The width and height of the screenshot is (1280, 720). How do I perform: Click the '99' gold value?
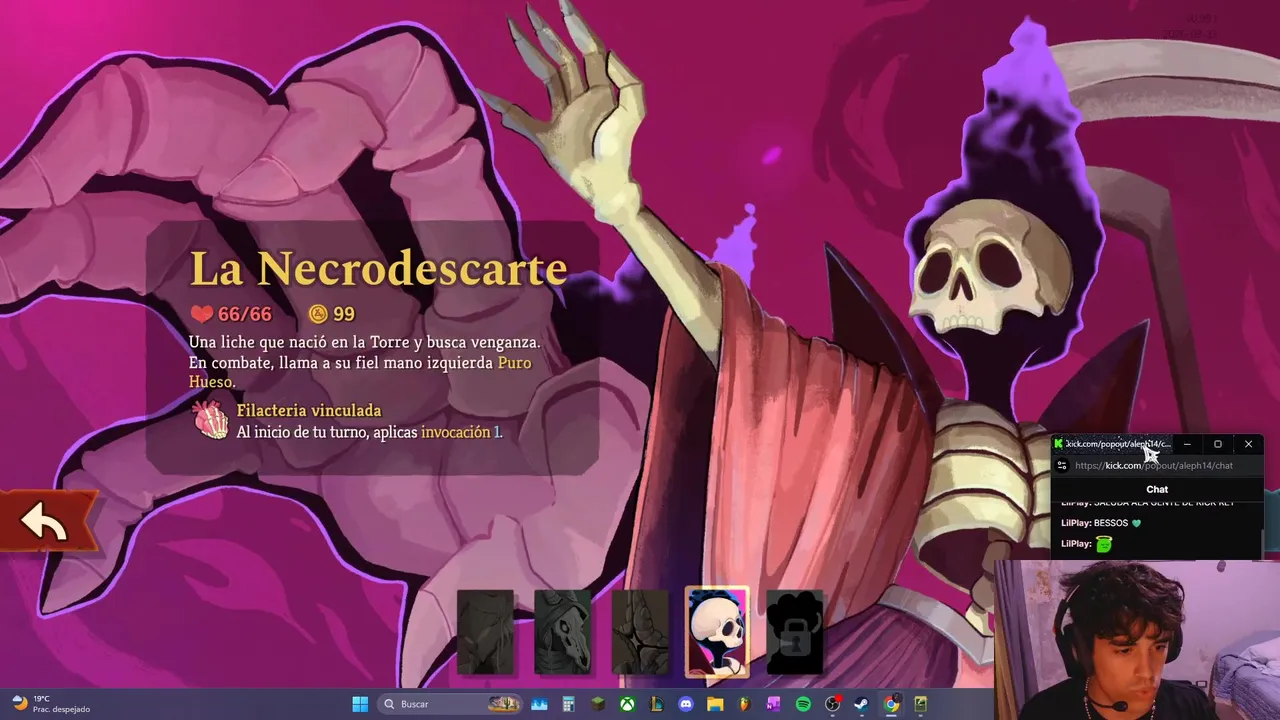(x=344, y=314)
